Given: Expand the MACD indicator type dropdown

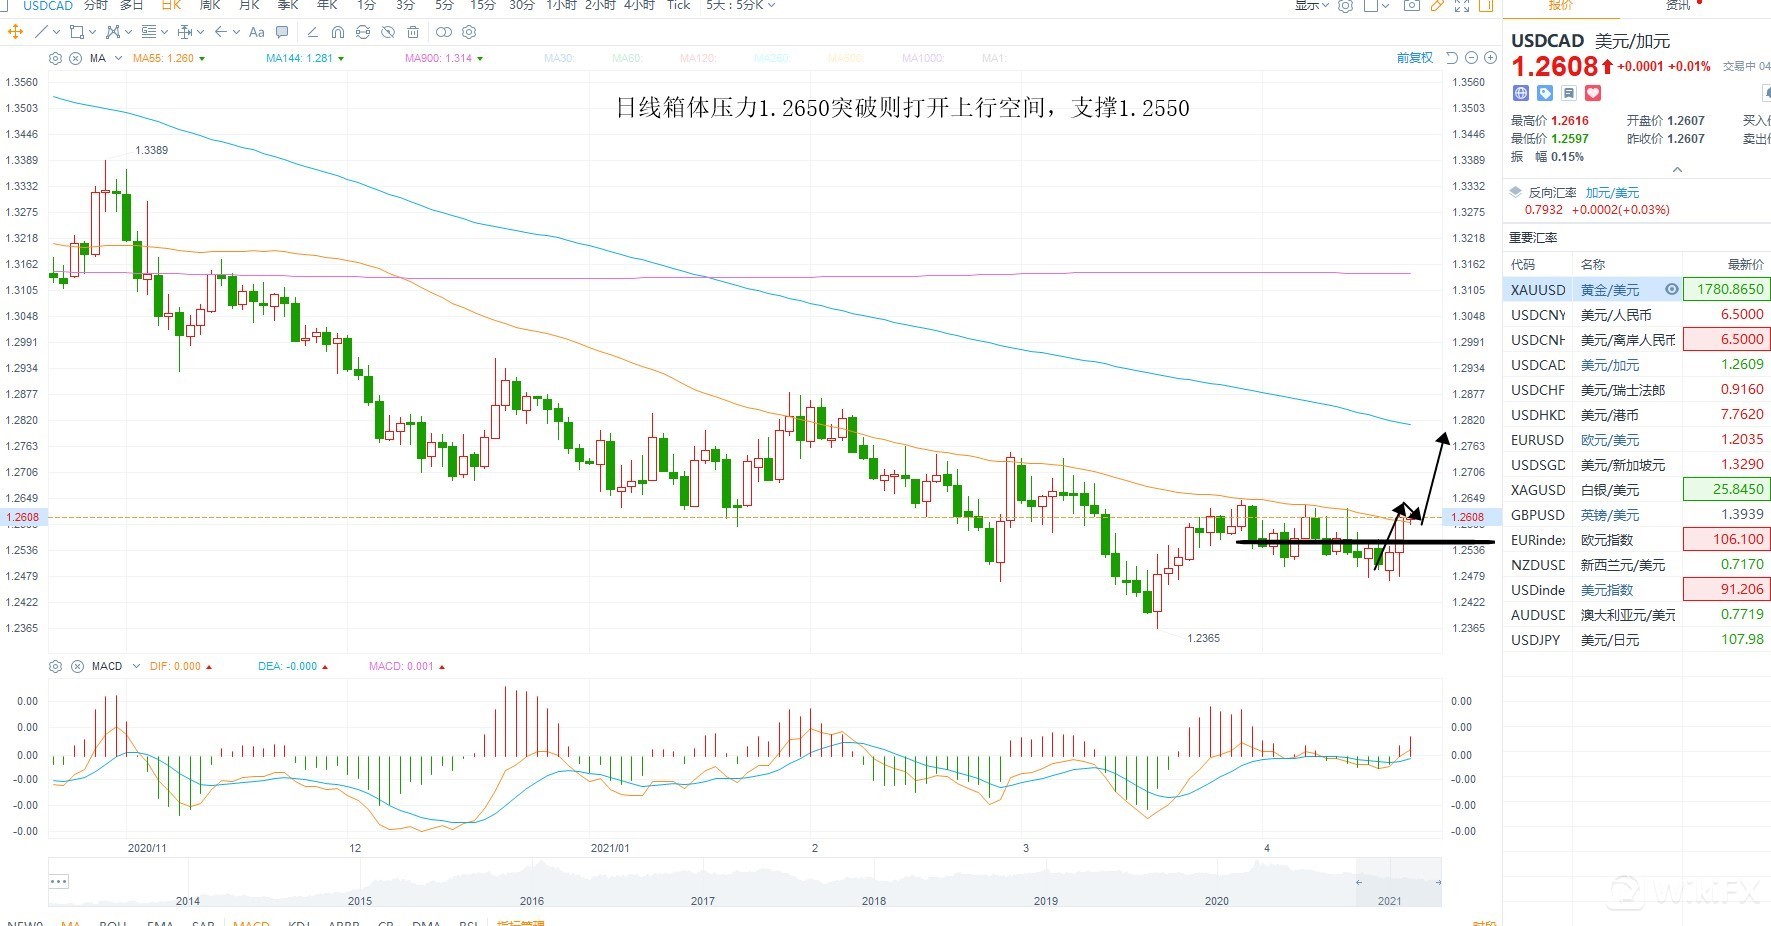Looking at the screenshot, I should coord(135,666).
